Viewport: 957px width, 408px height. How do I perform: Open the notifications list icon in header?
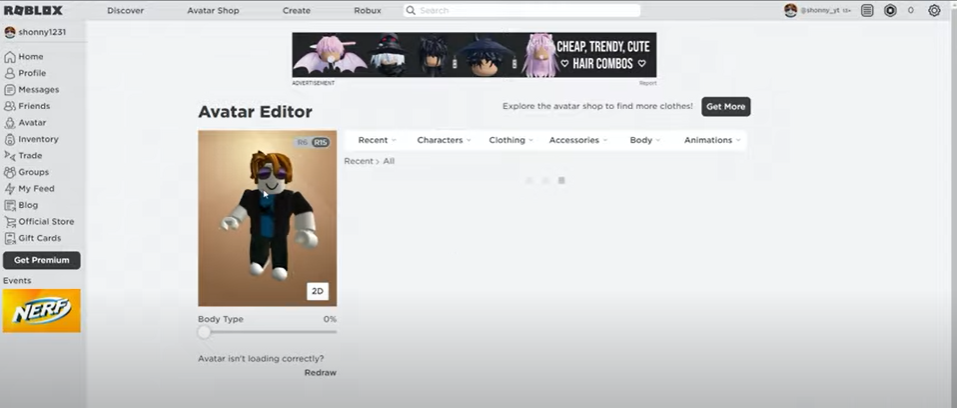click(867, 10)
